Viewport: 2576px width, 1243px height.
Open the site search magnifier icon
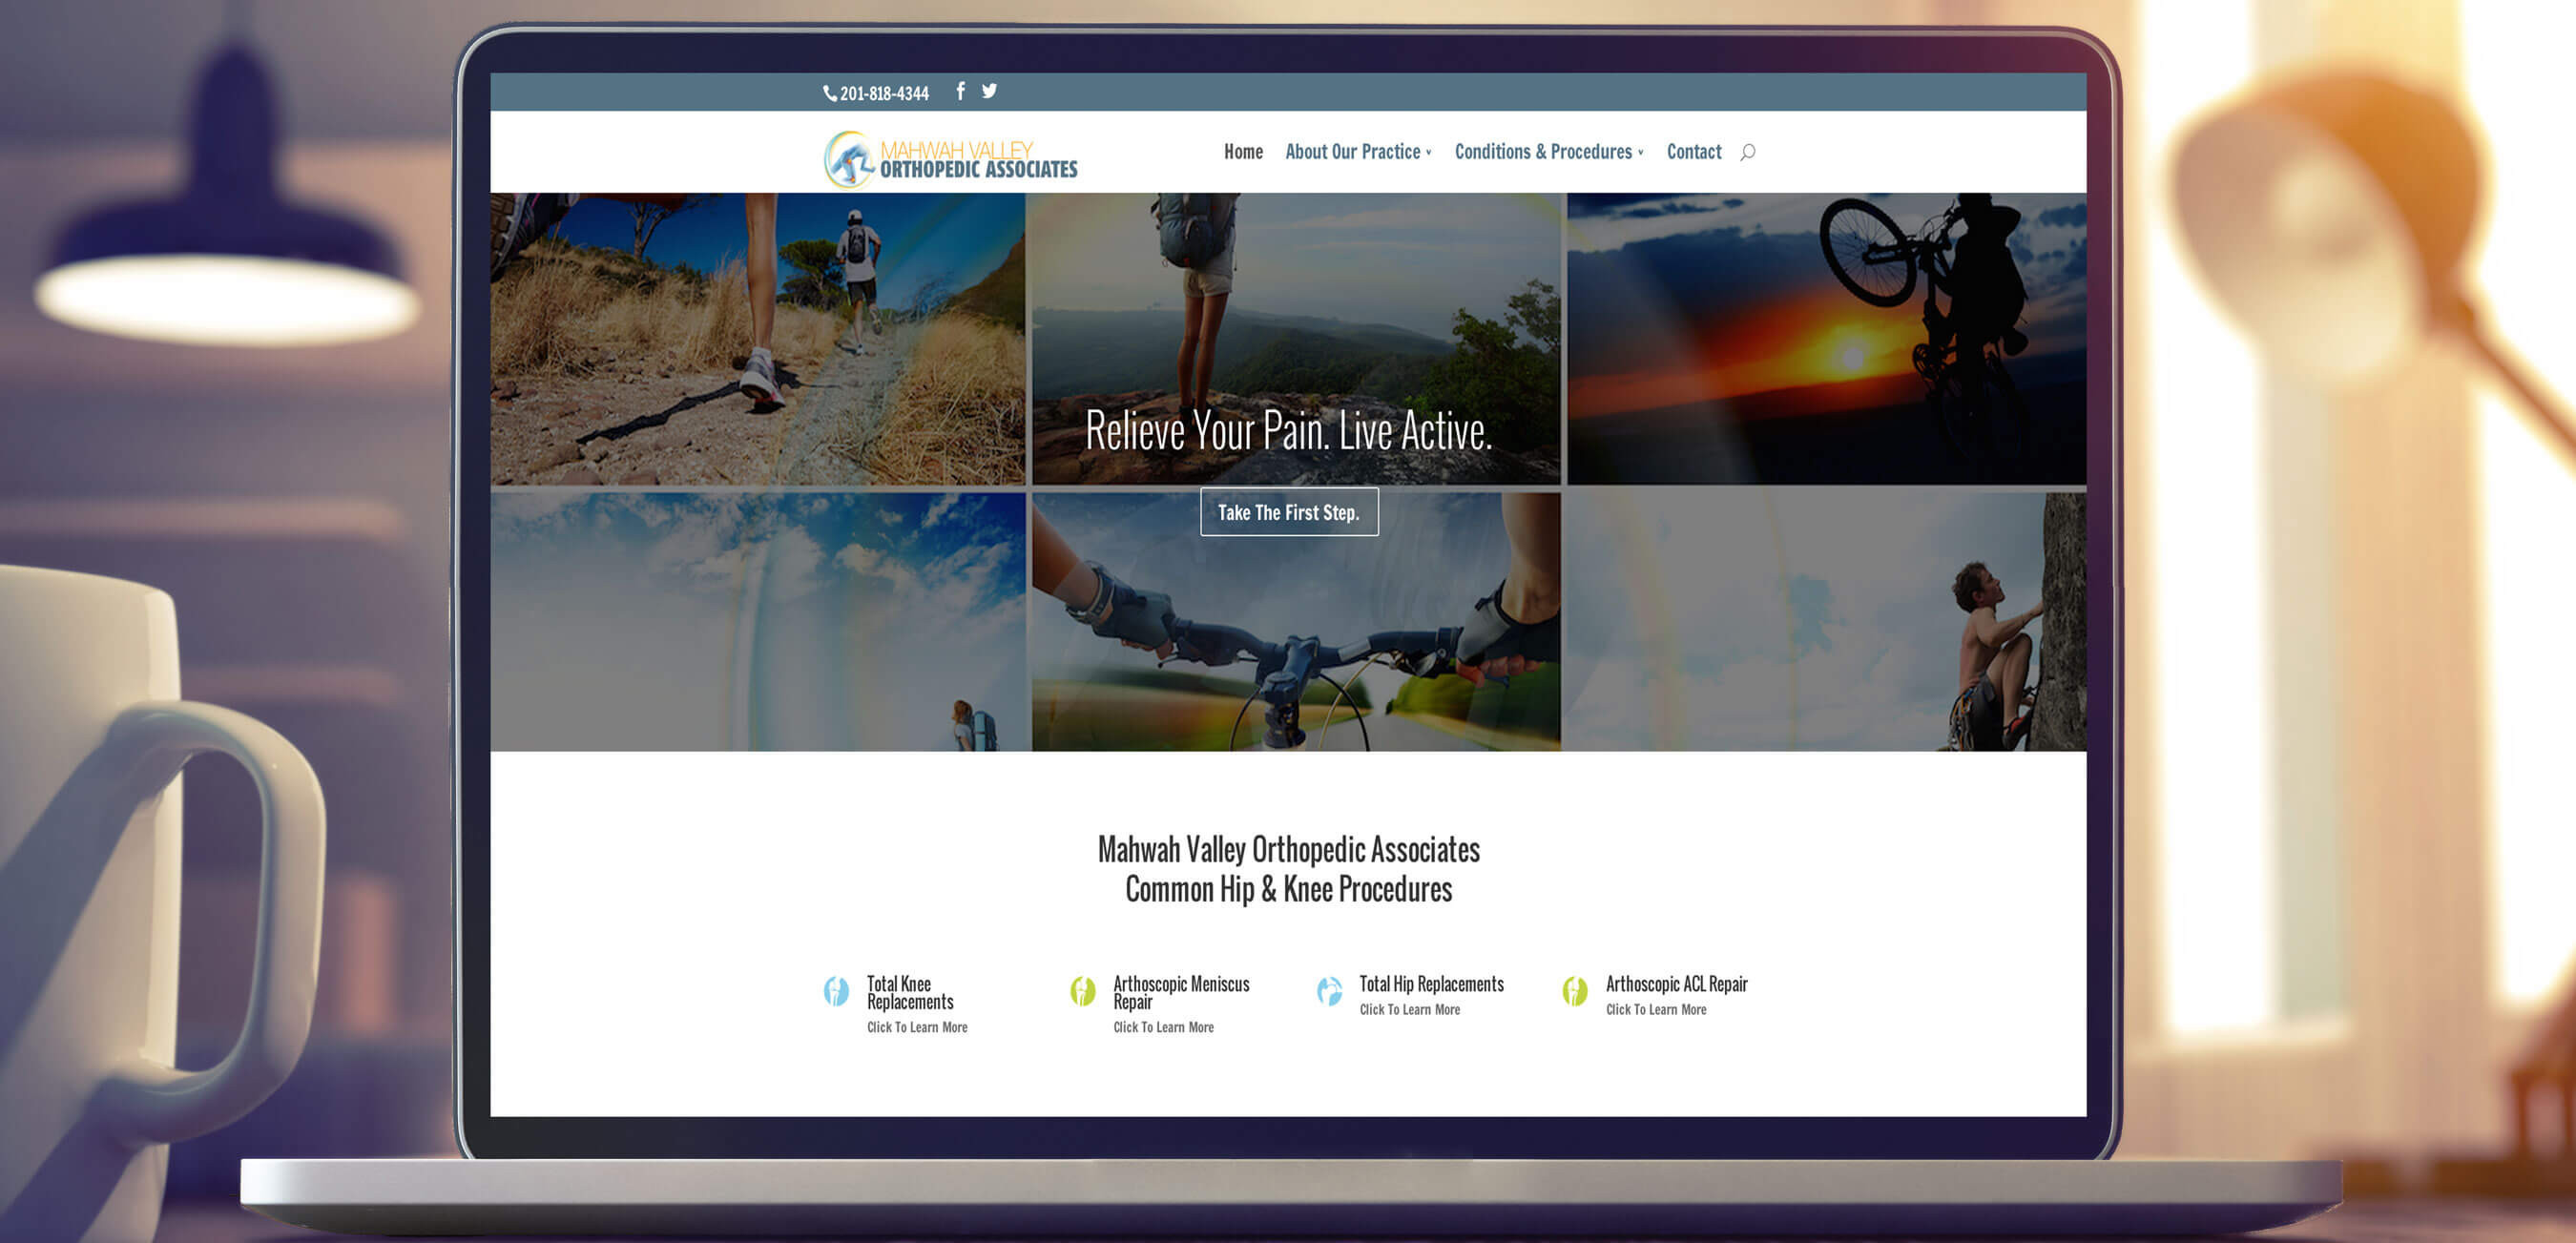click(x=1748, y=152)
